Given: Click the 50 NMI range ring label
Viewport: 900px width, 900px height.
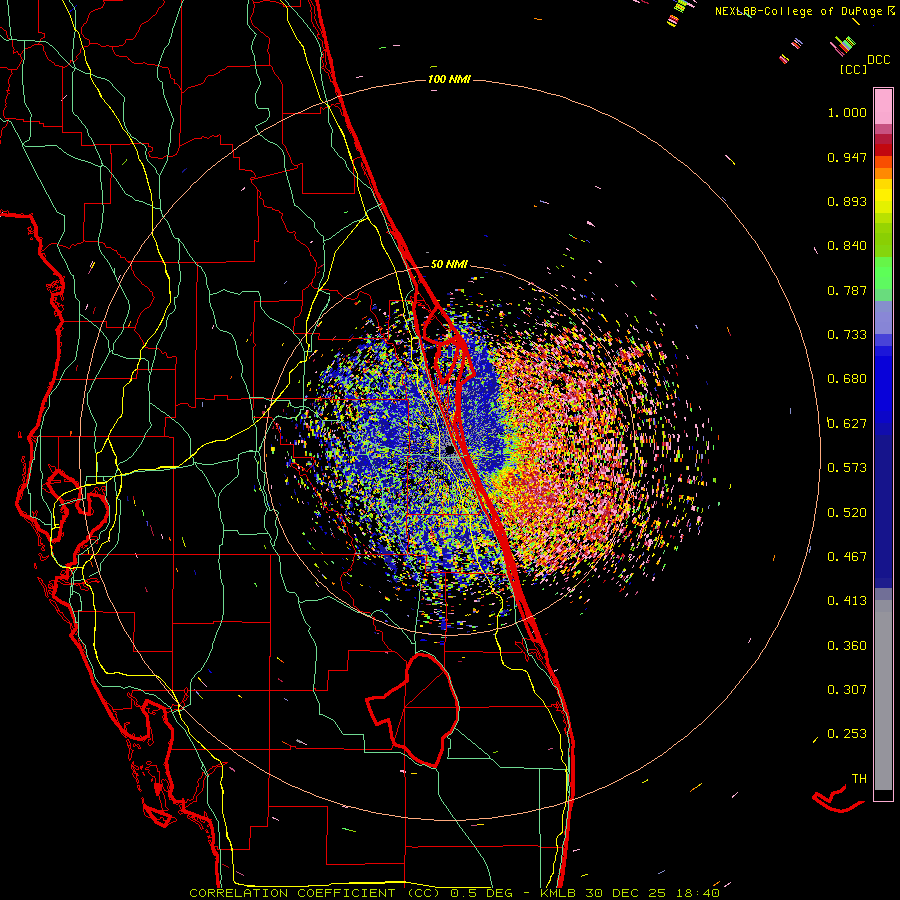Looking at the screenshot, I should (449, 264).
